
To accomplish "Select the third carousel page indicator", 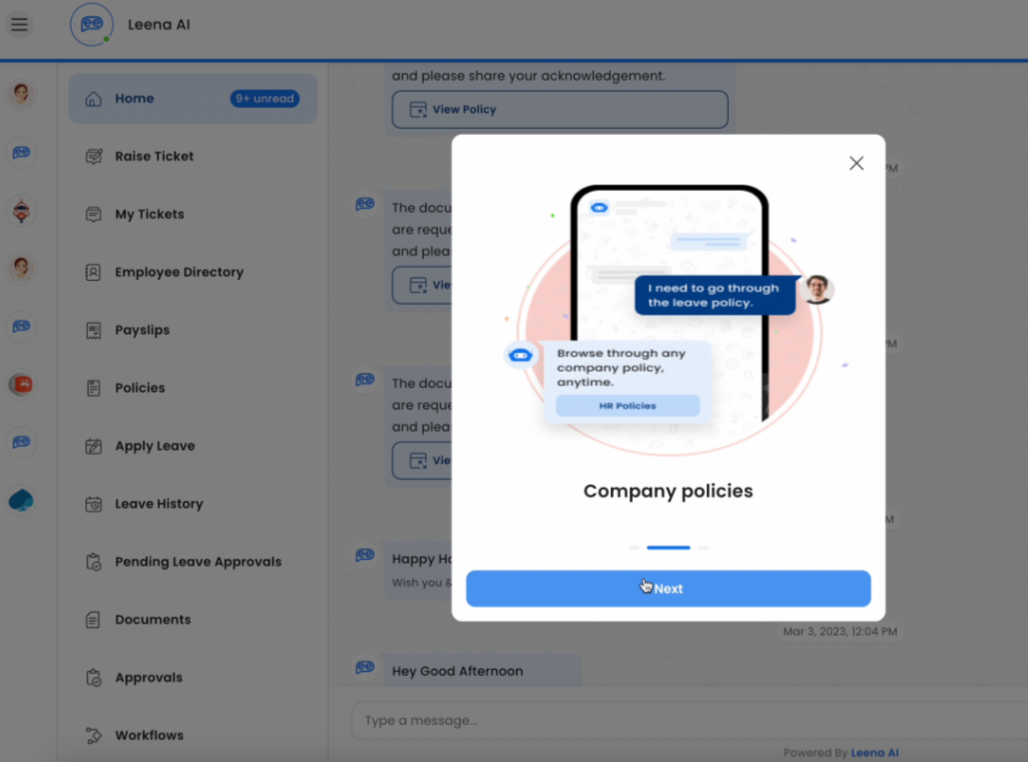I will pyautogui.click(x=703, y=548).
